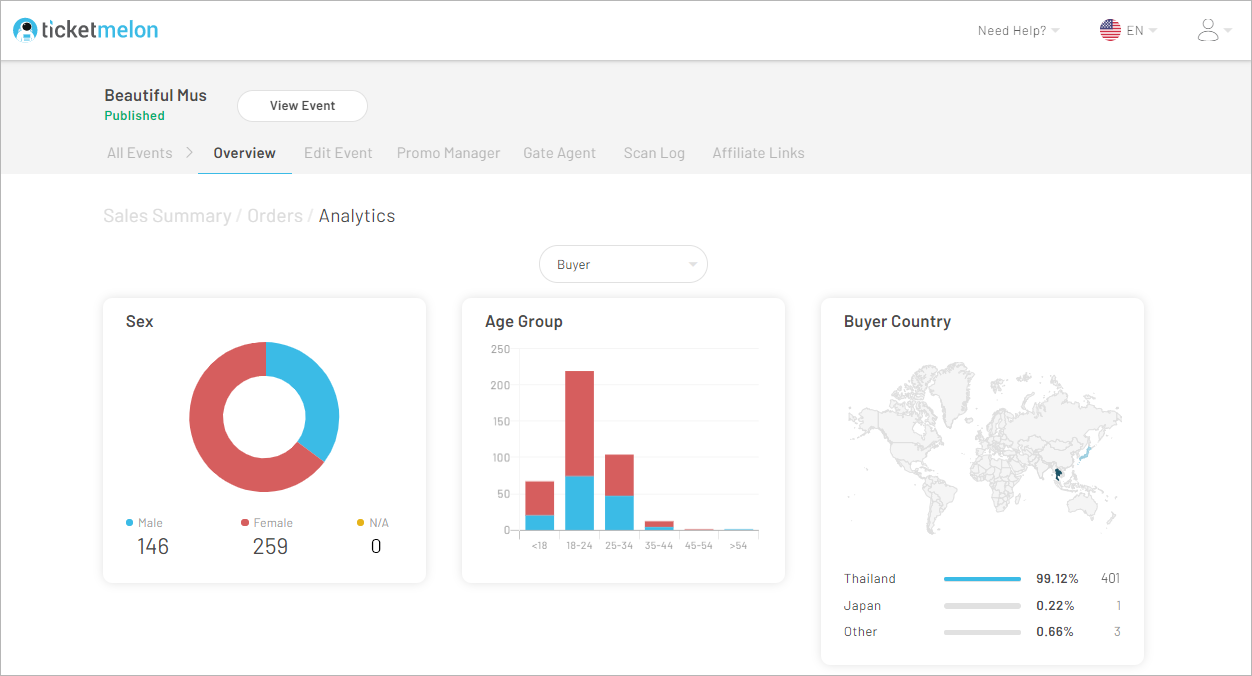This screenshot has height=676, width=1252.
Task: Open the Affiliate Links tab
Action: 758,153
